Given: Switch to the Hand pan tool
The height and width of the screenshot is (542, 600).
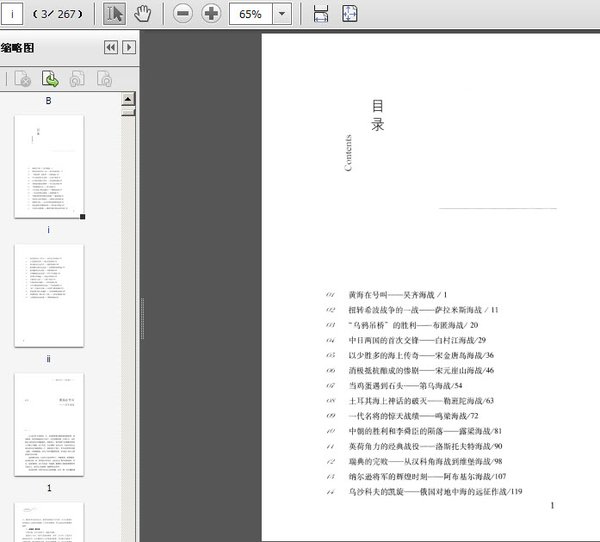Looking at the screenshot, I should click(143, 14).
